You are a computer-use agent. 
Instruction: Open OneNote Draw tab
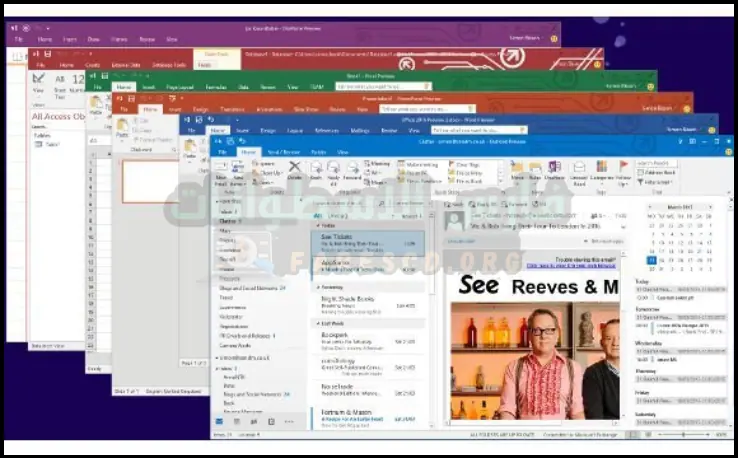tap(93, 40)
